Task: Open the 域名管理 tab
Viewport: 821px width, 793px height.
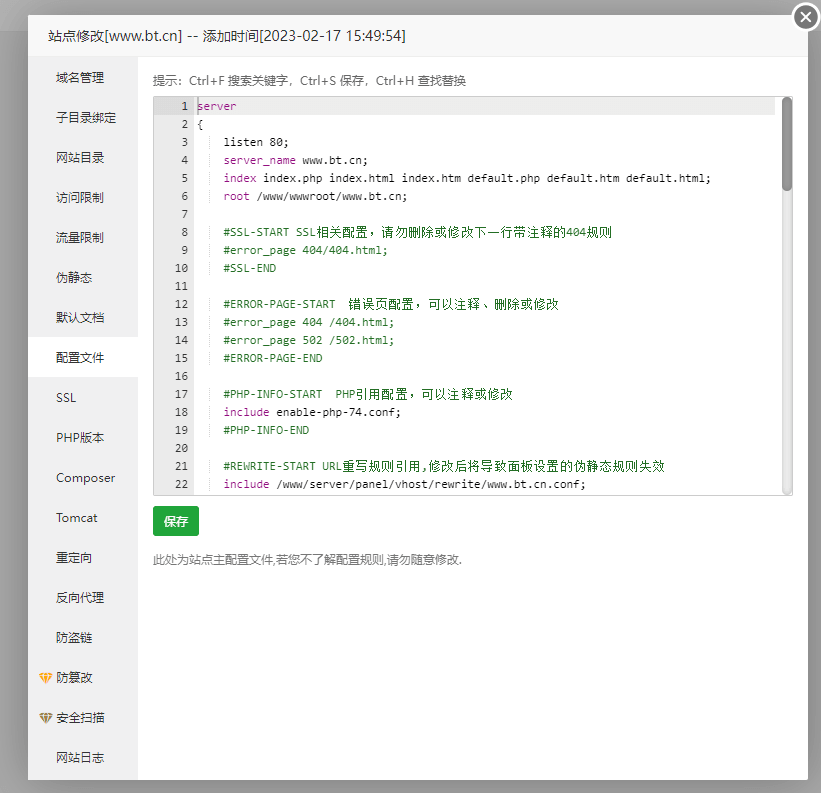Action: (x=80, y=78)
